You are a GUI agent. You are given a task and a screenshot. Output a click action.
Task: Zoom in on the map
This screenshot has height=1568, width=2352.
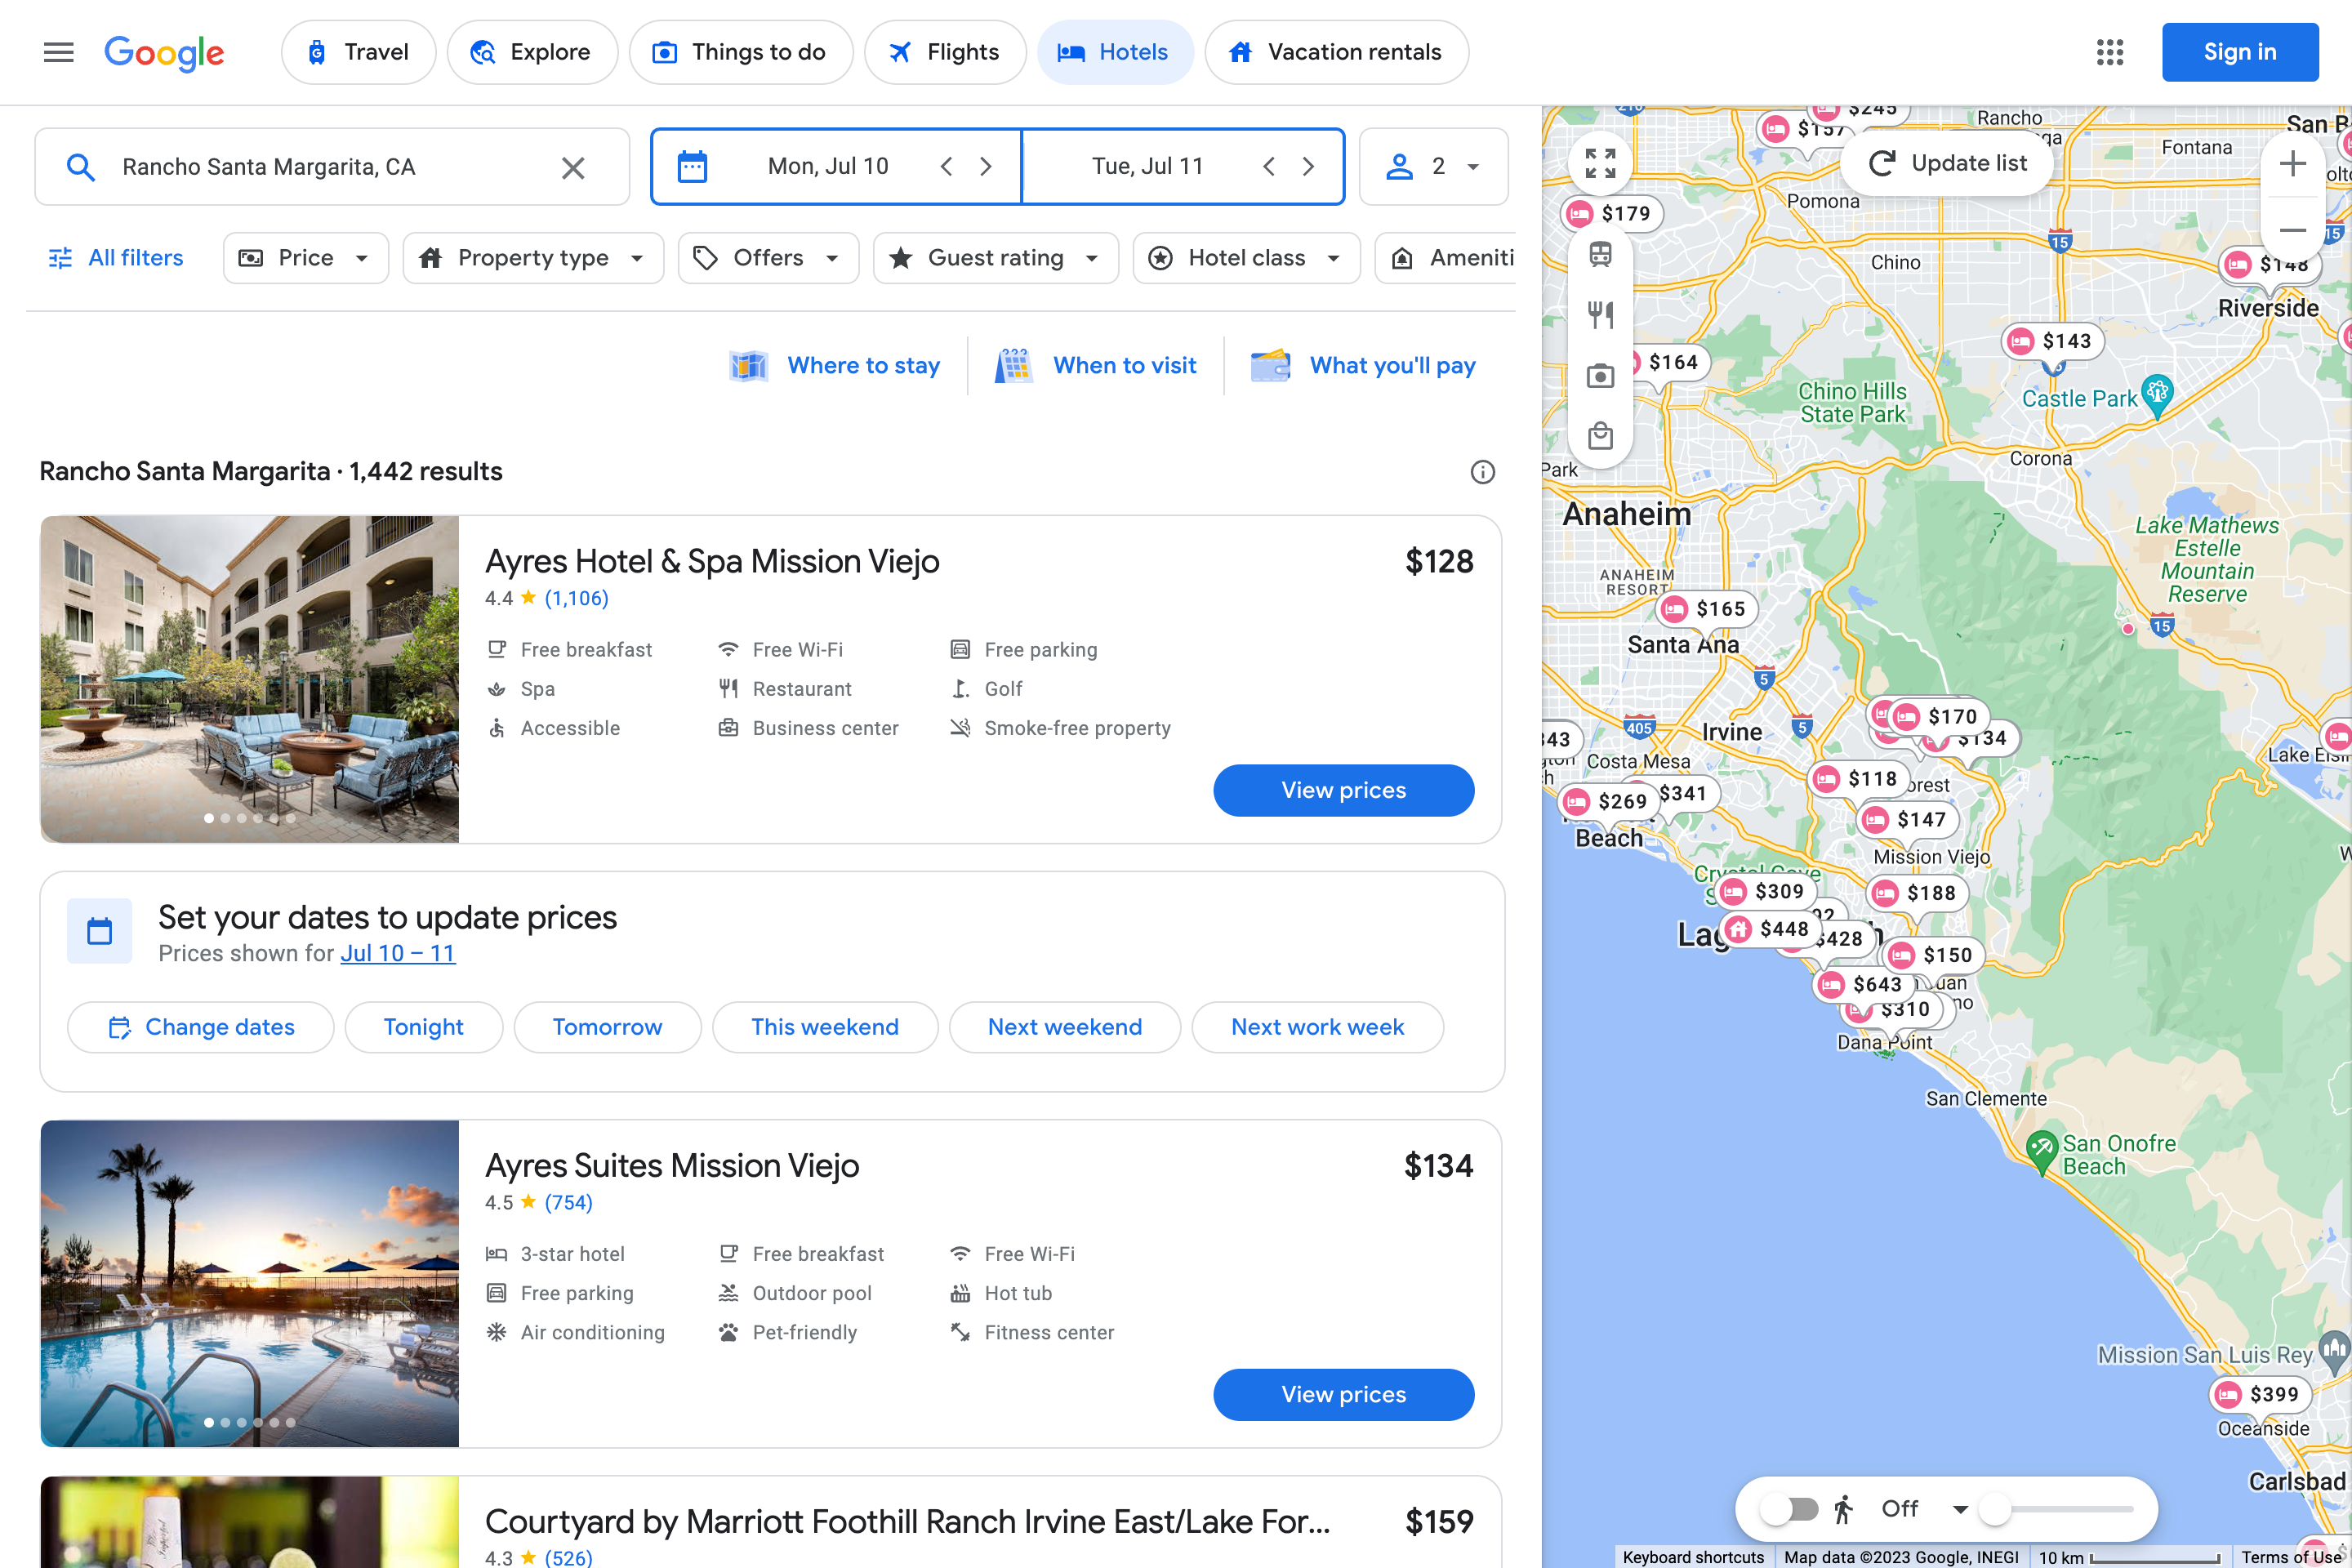(x=2292, y=164)
